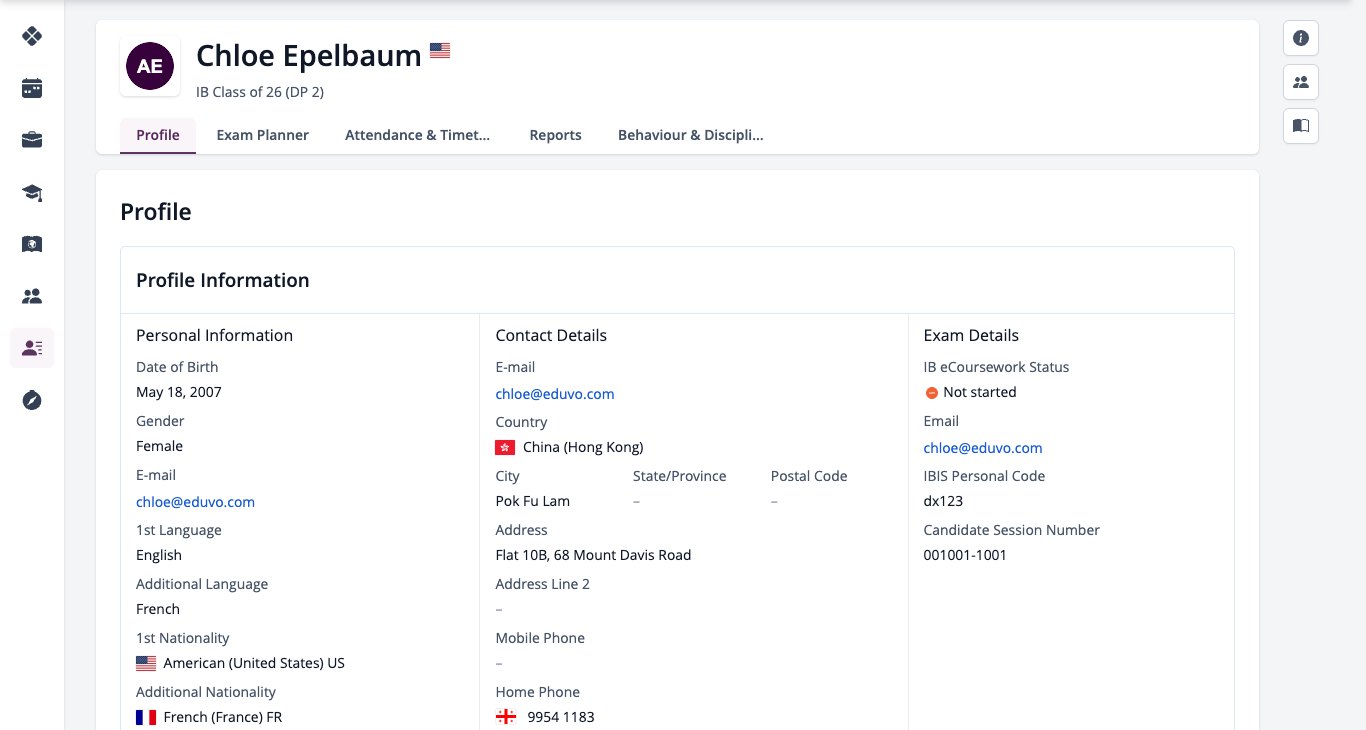Switch to the Exam Planner tab
Viewport: 1366px width, 730px height.
[x=263, y=135]
